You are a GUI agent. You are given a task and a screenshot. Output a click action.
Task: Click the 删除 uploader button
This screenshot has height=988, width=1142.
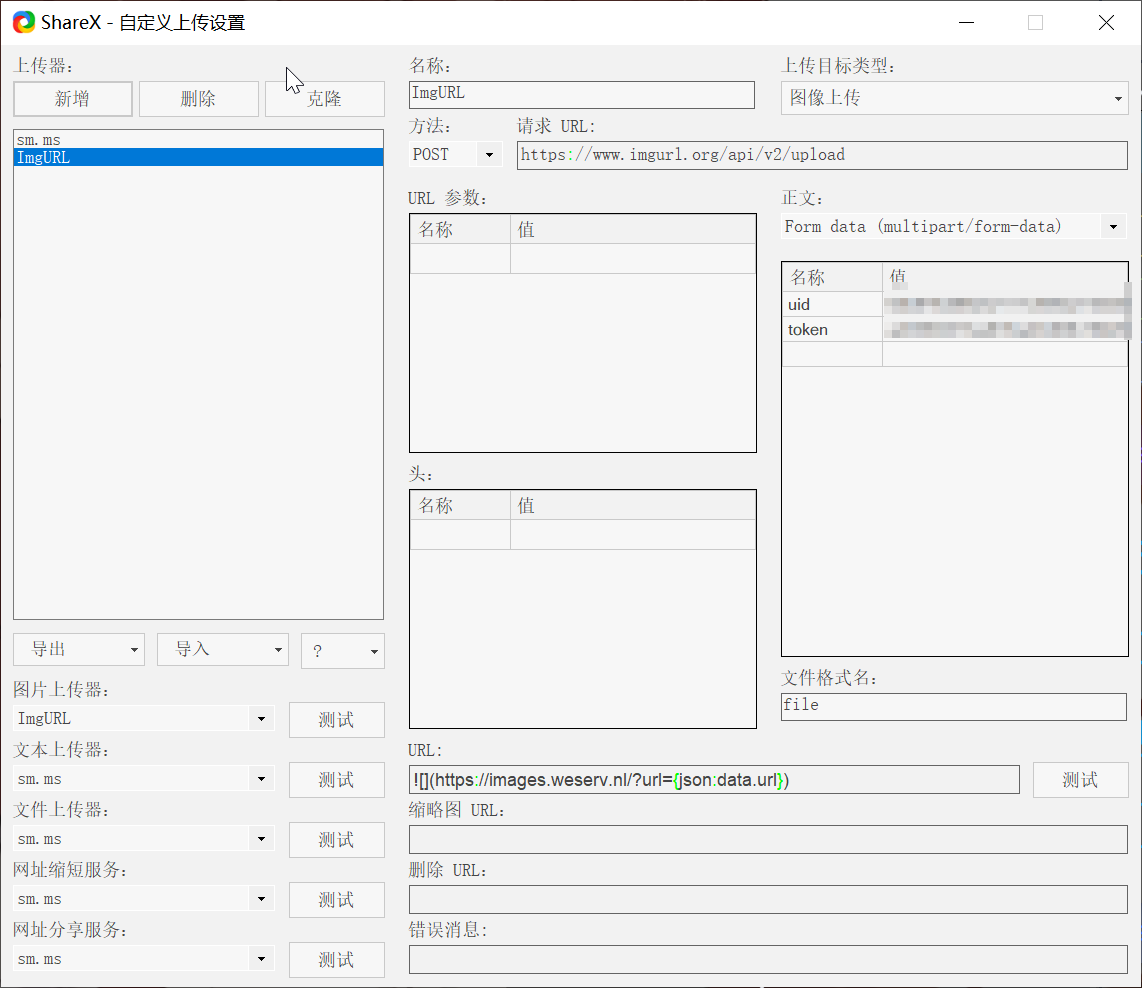pos(199,99)
